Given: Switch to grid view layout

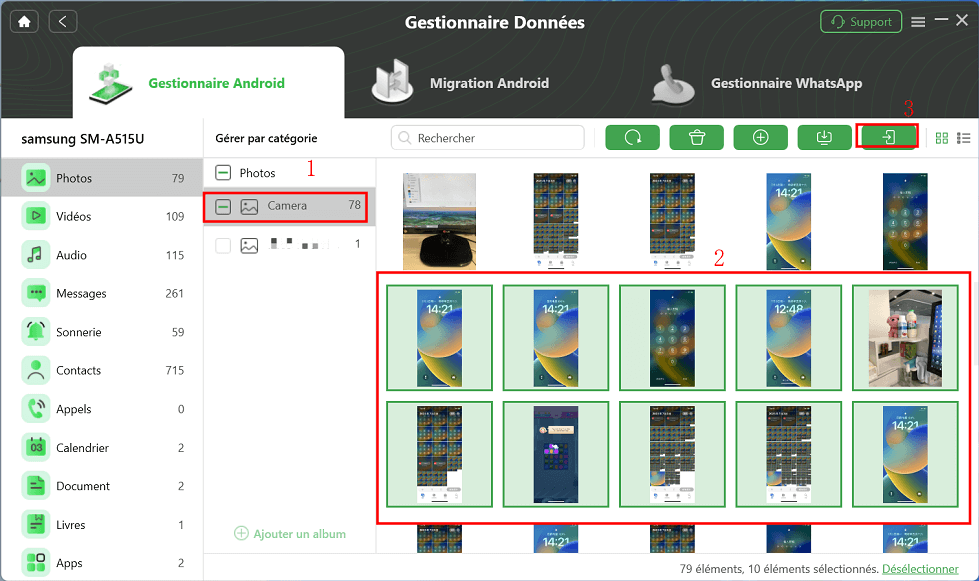Looking at the screenshot, I should point(942,138).
